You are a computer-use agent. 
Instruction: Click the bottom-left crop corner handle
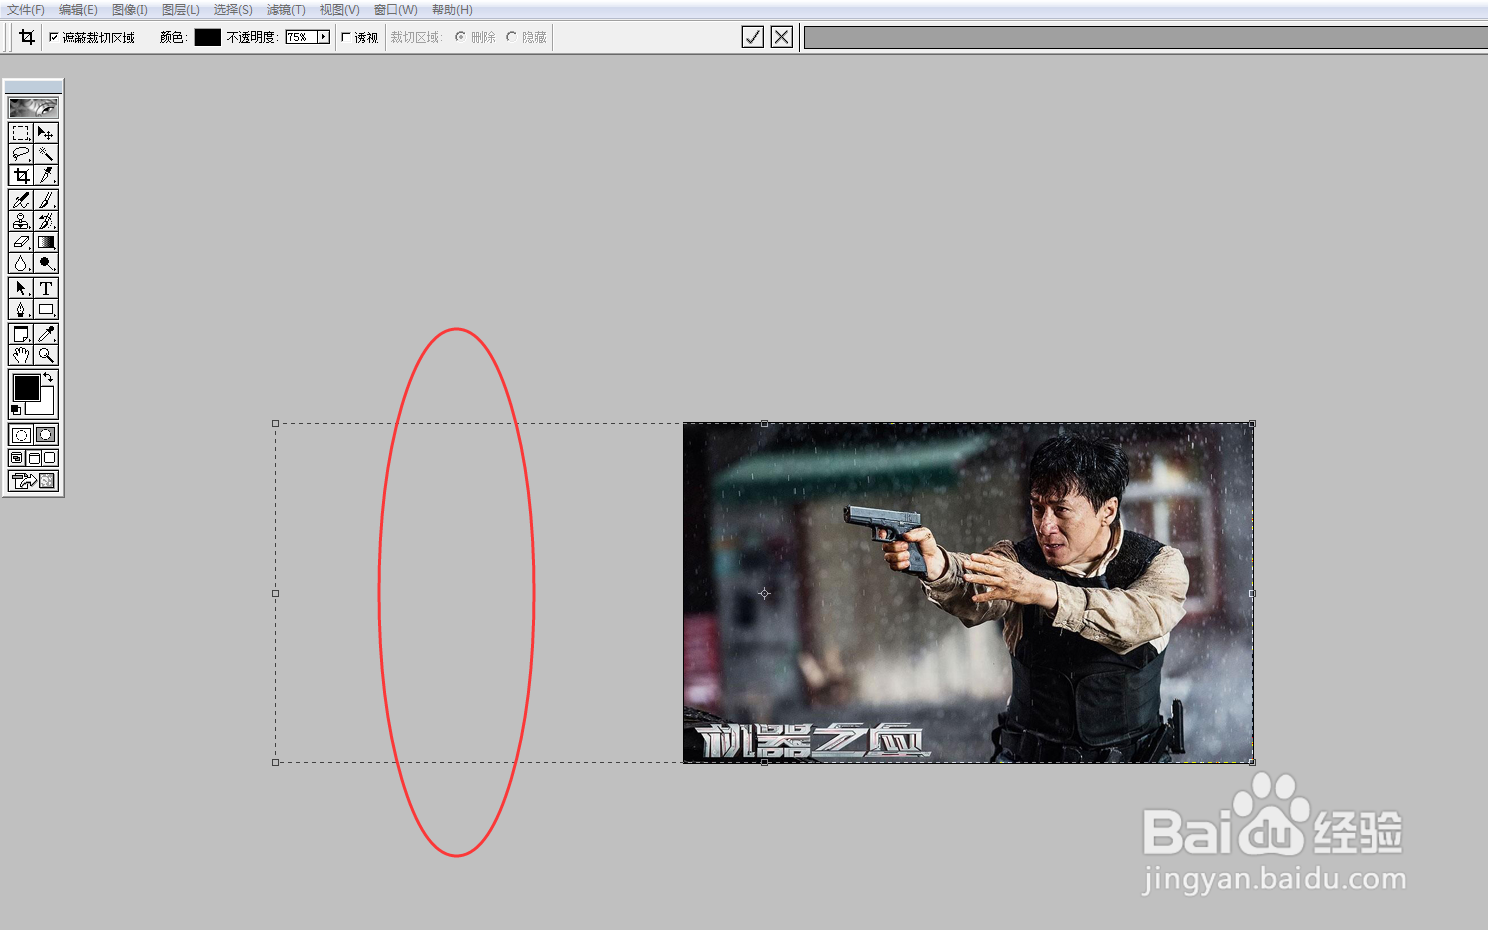276,762
